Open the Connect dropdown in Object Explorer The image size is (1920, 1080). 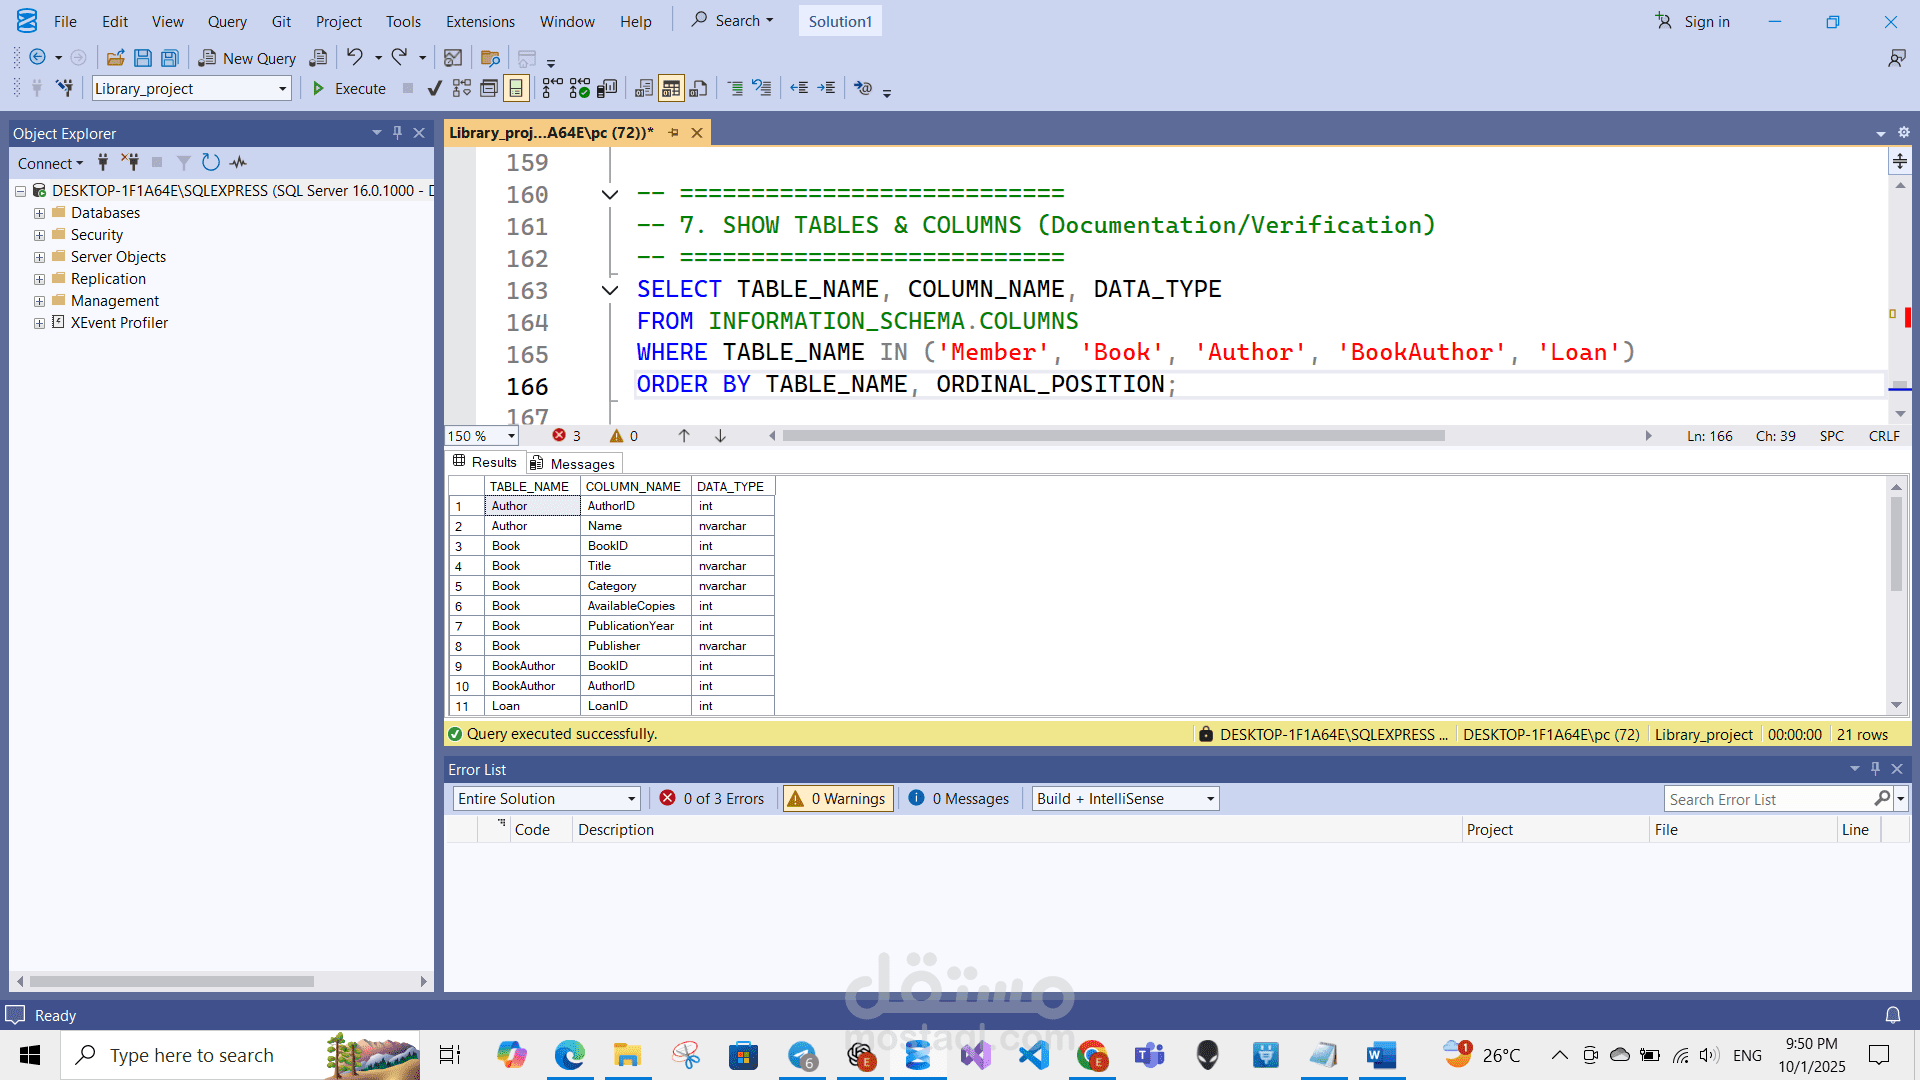pos(50,163)
